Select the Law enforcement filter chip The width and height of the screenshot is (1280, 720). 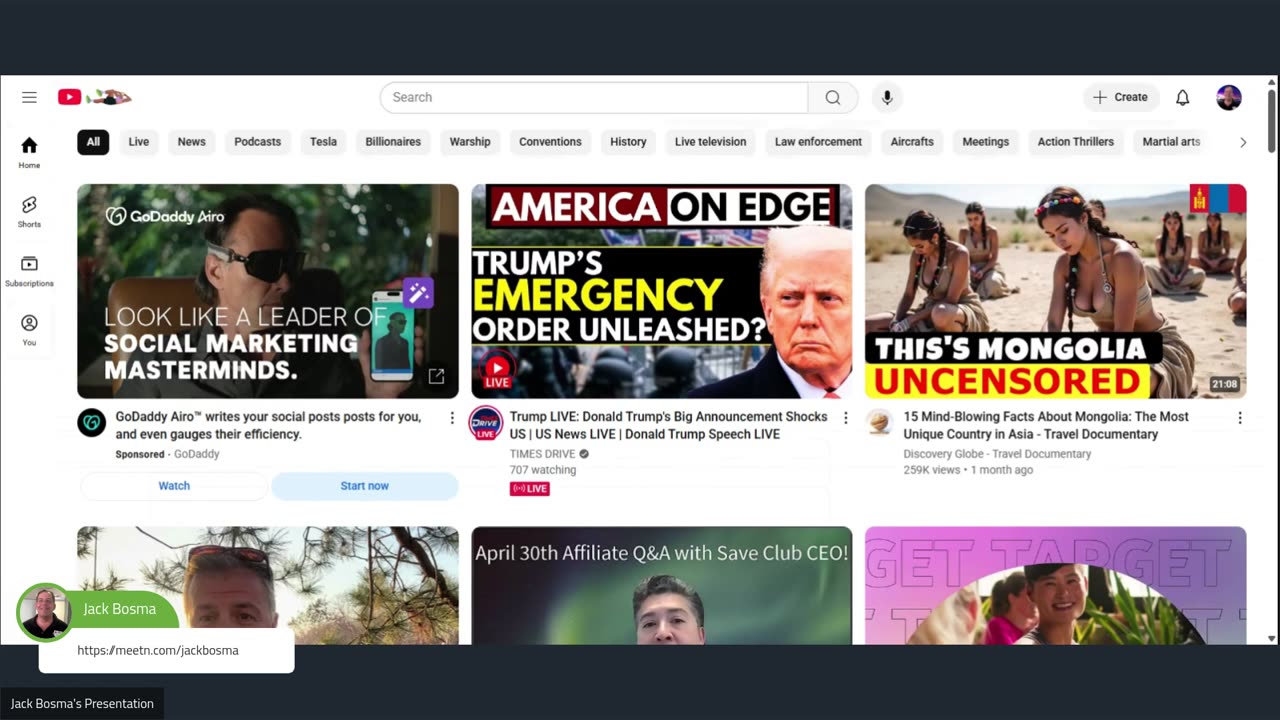point(818,142)
